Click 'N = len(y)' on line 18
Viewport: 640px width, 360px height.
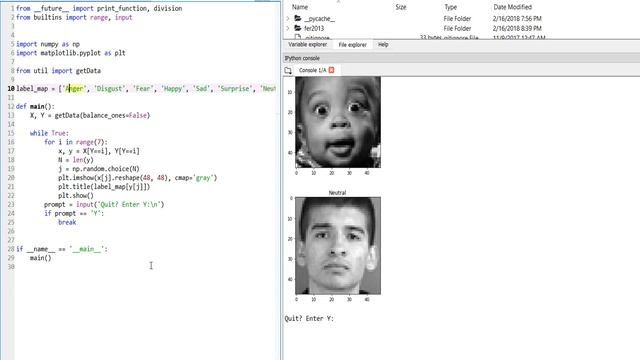[76, 160]
